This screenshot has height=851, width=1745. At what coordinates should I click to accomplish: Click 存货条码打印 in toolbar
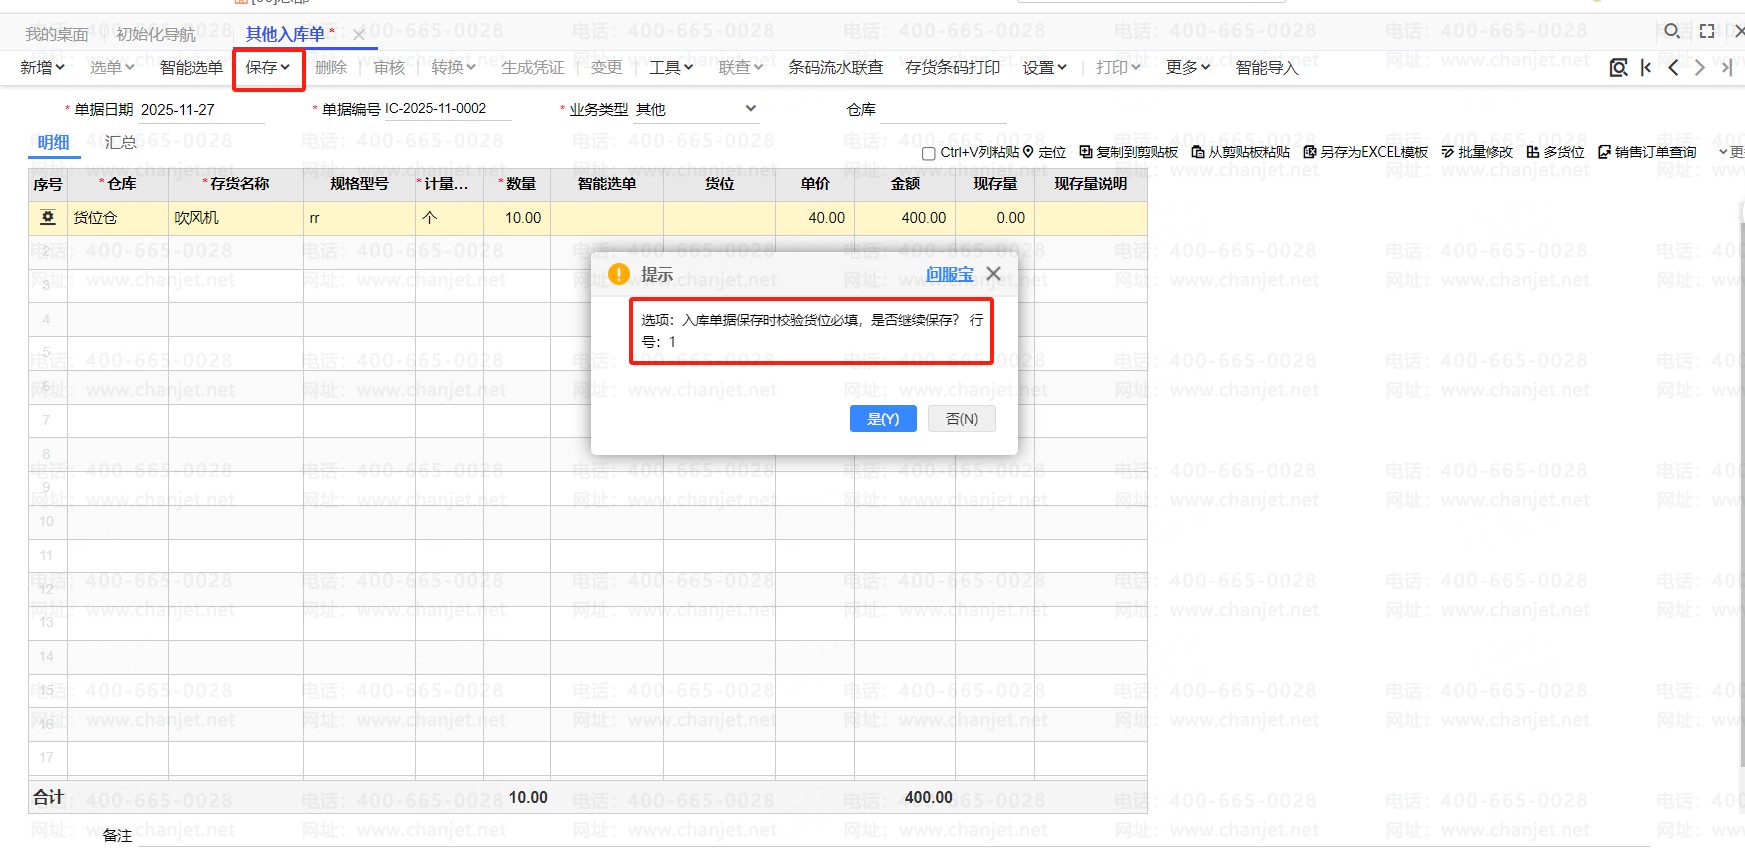tap(953, 67)
